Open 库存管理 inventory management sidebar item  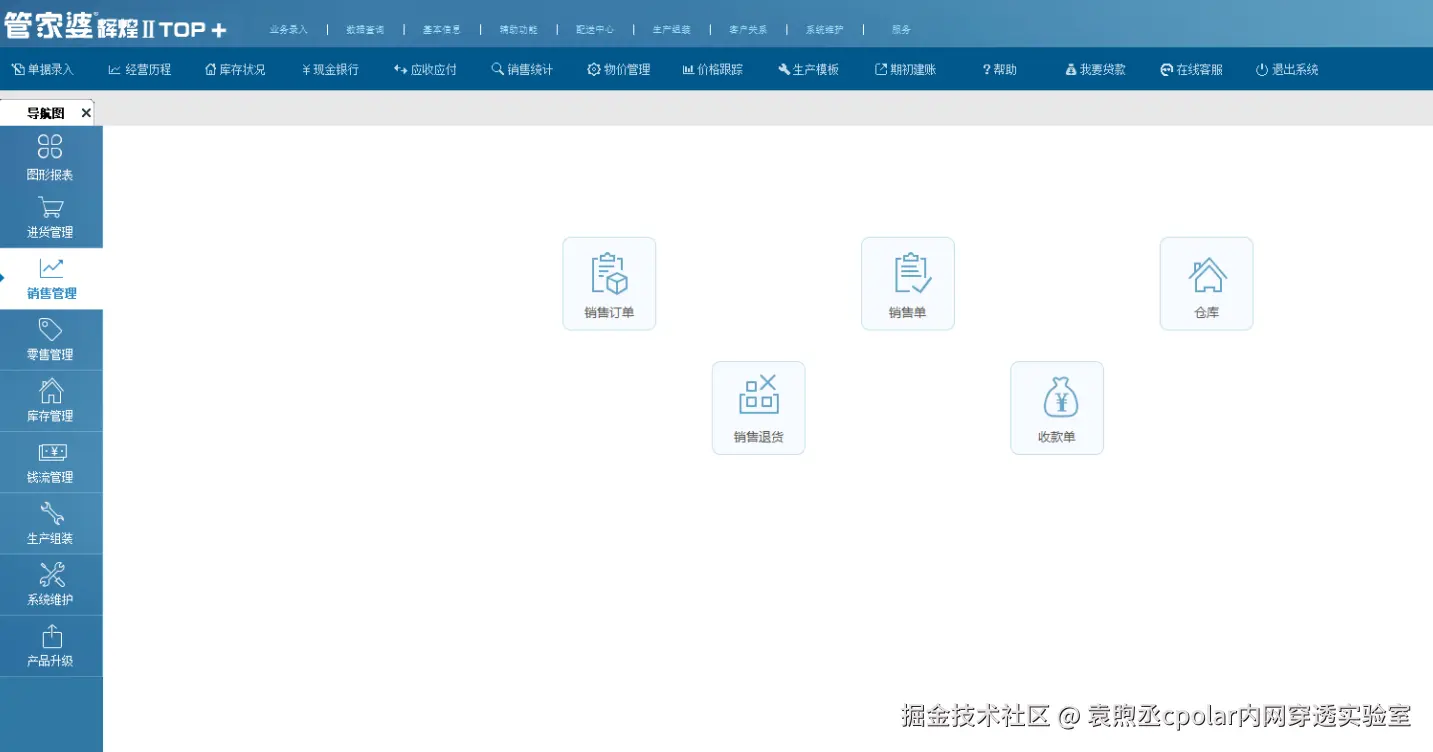[50, 401]
